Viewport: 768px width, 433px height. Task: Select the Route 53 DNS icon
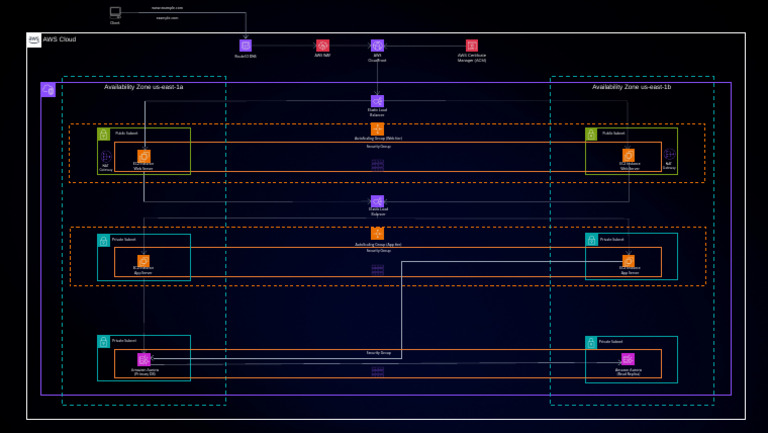click(245, 46)
